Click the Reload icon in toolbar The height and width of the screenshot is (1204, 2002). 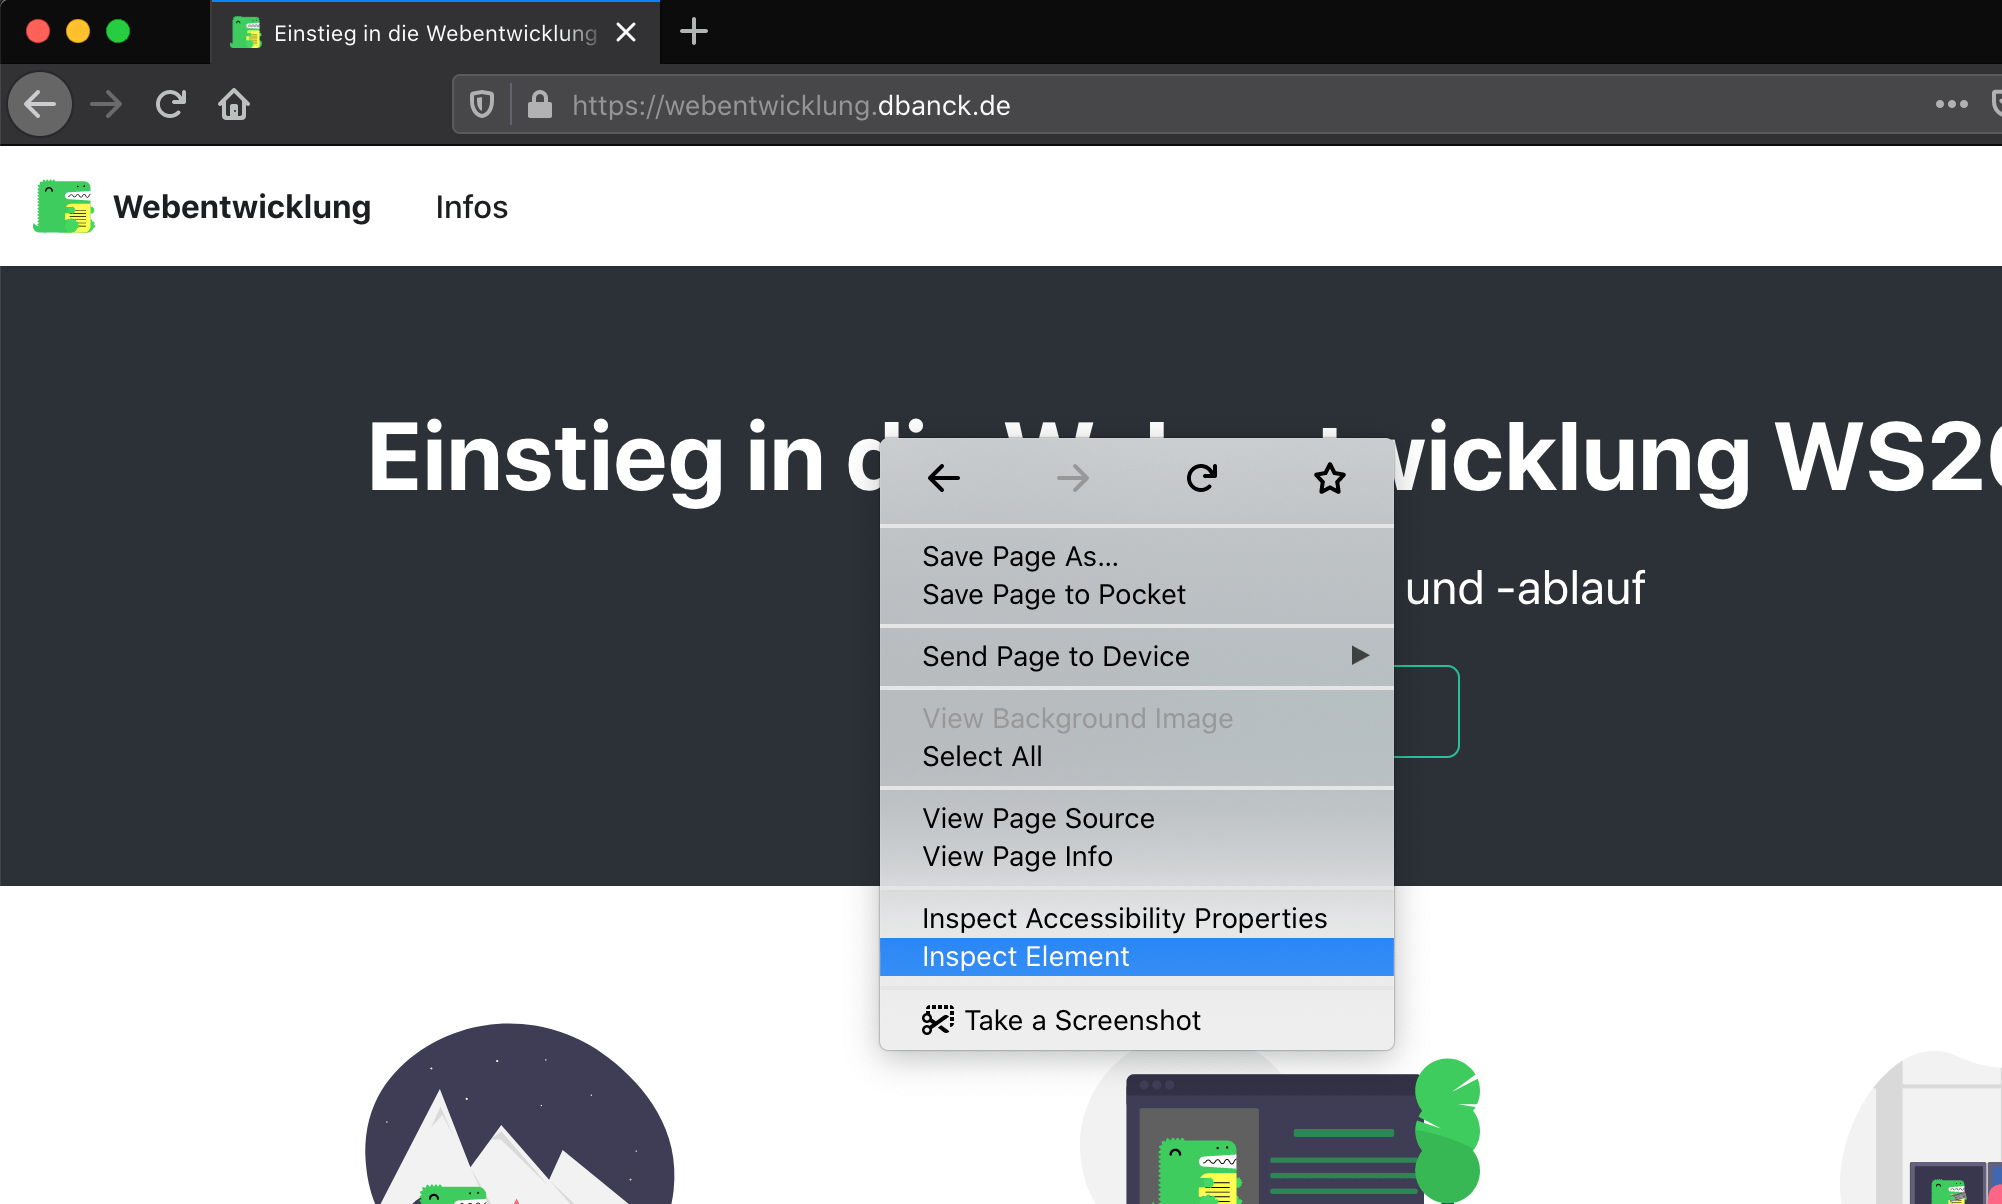[171, 104]
